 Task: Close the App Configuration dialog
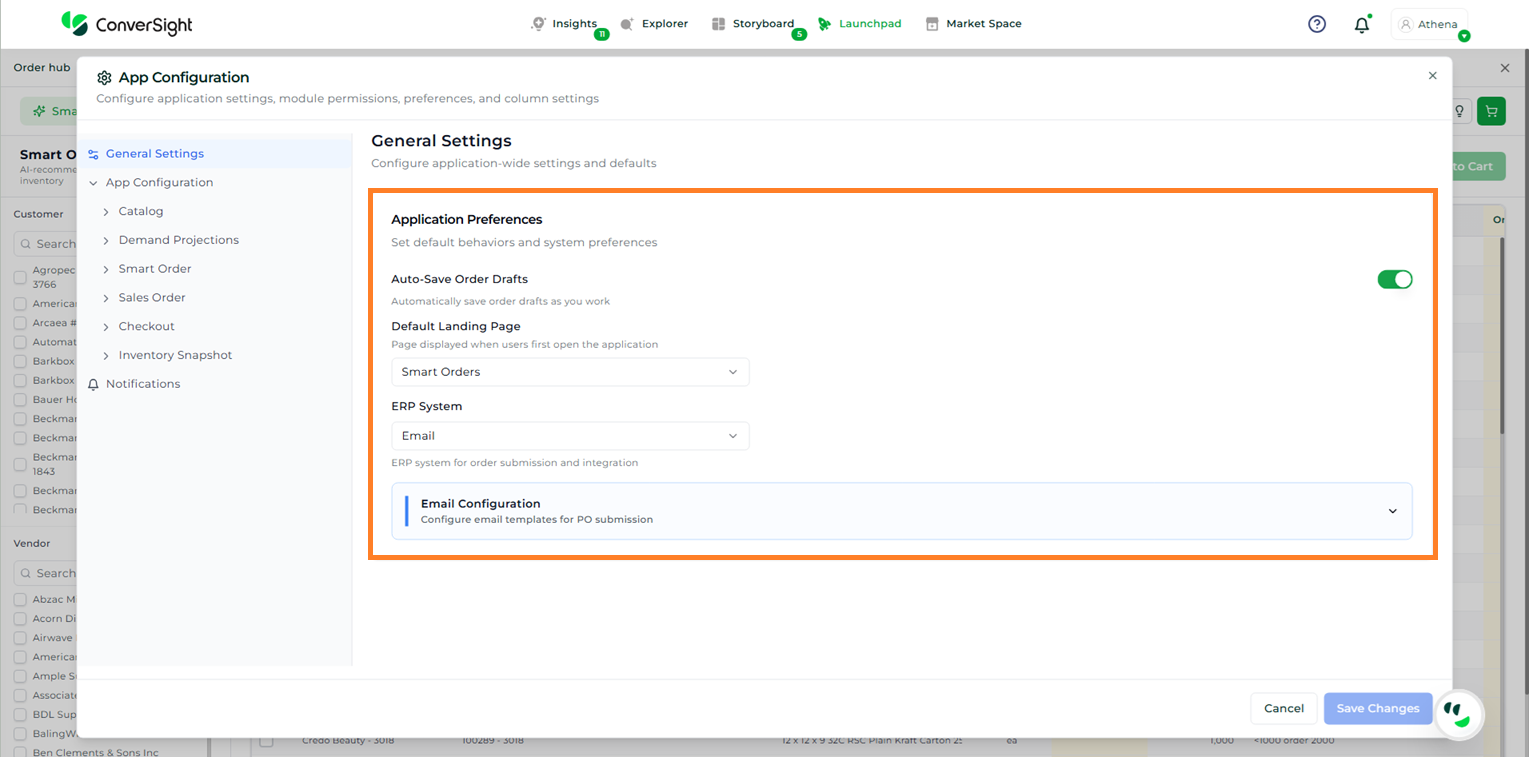click(x=1432, y=76)
